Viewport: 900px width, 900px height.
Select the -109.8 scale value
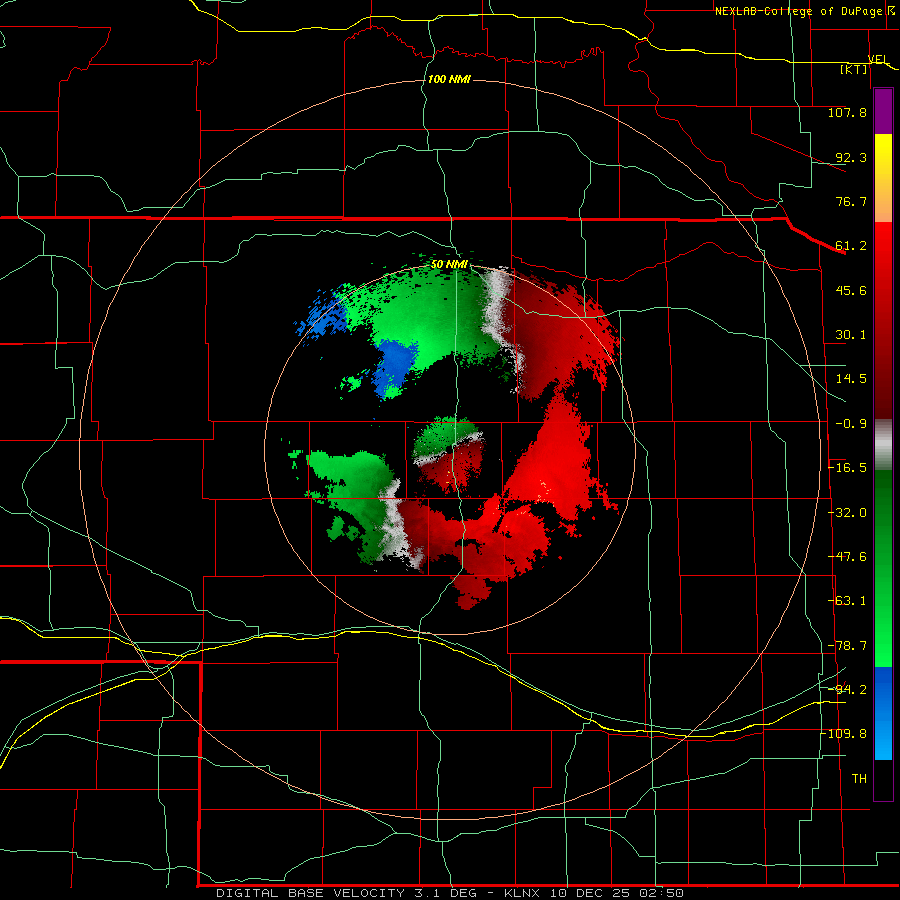(844, 734)
